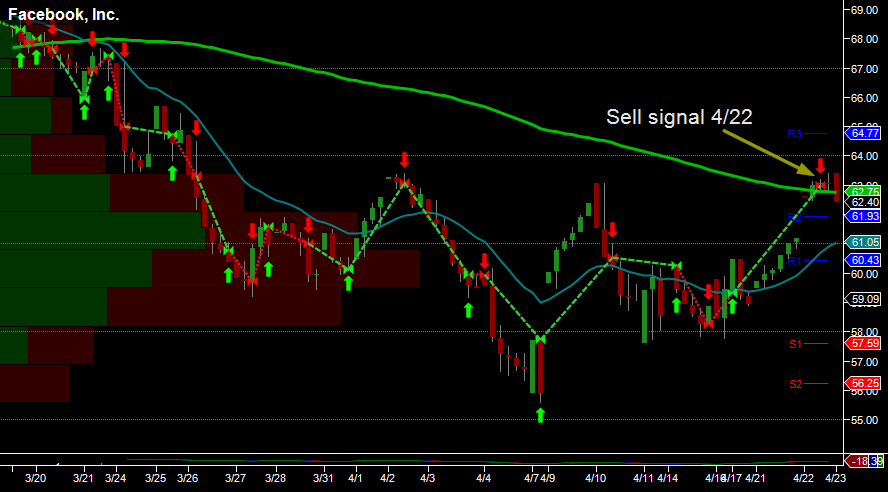Select the 55.00 price axis label
888x492 pixels.
pos(864,420)
